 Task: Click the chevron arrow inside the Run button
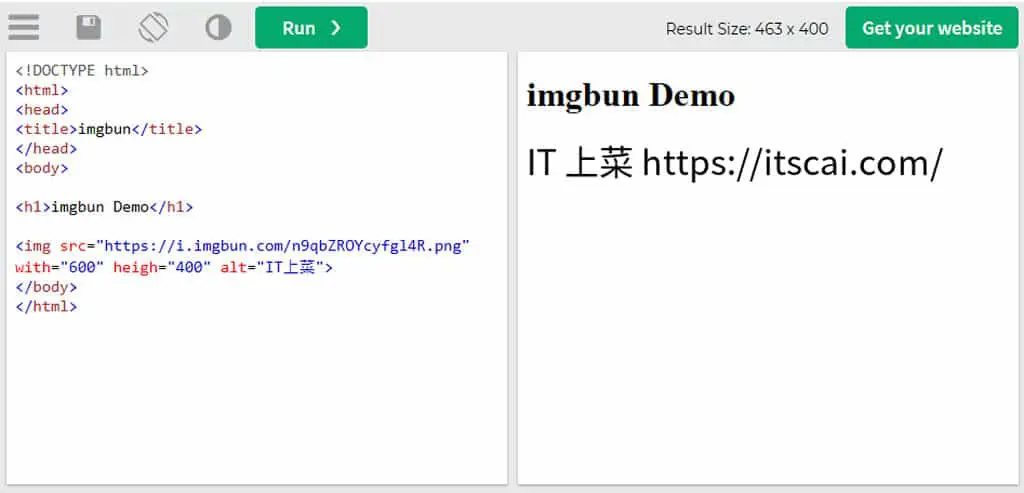pyautogui.click(x=336, y=27)
